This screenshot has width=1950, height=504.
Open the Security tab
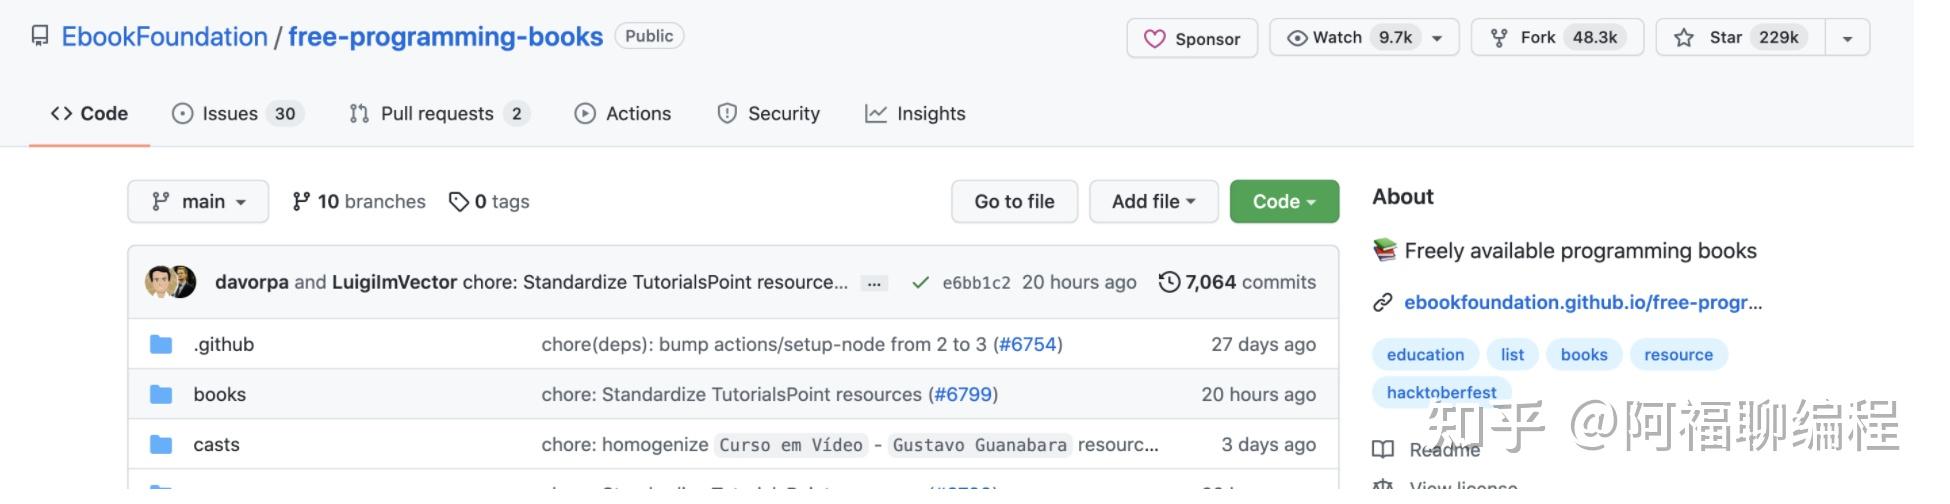tap(769, 114)
